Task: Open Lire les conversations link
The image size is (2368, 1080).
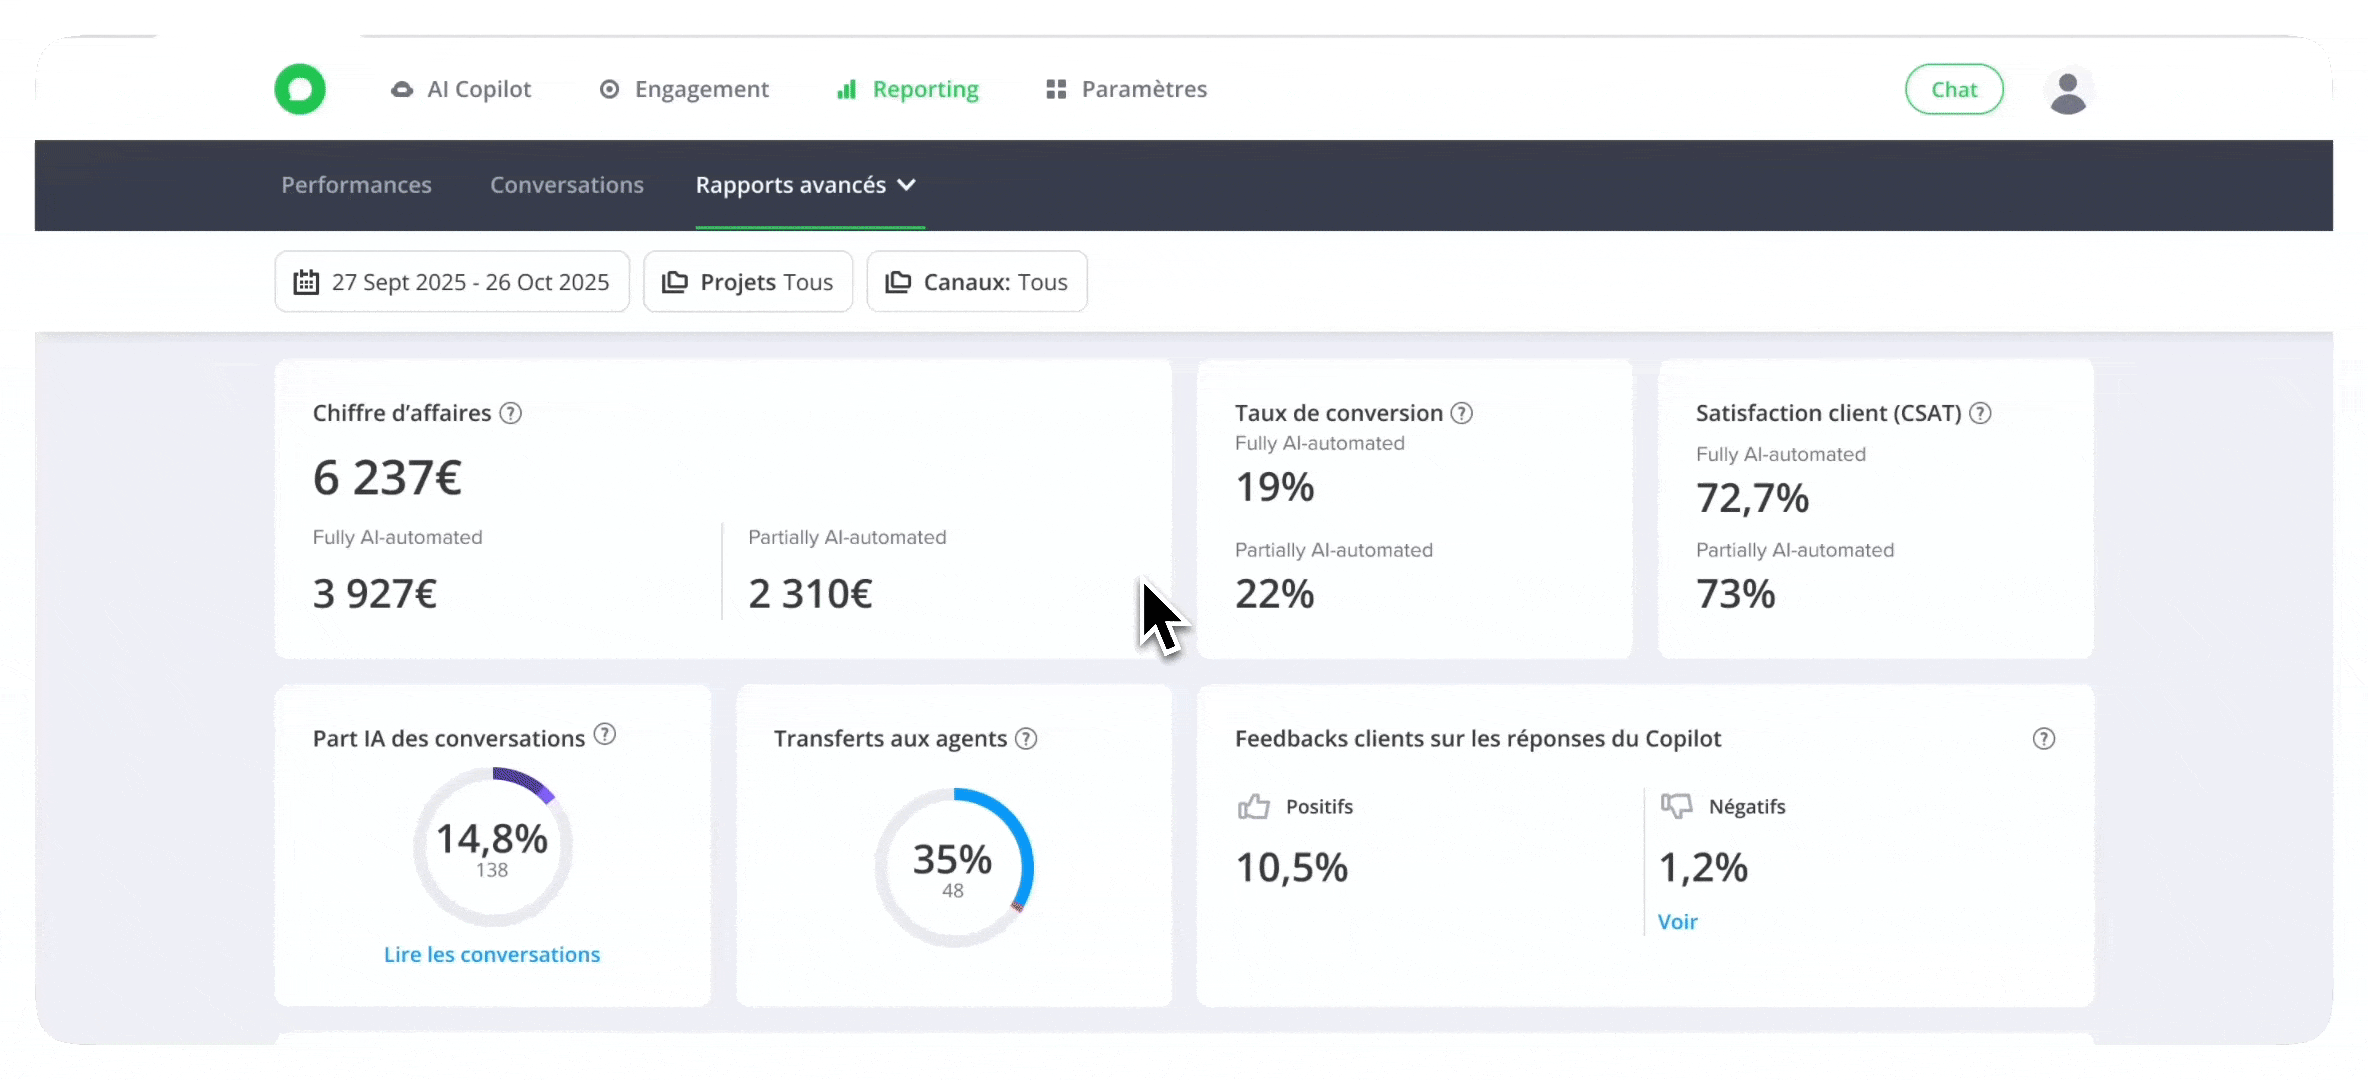Action: [491, 954]
